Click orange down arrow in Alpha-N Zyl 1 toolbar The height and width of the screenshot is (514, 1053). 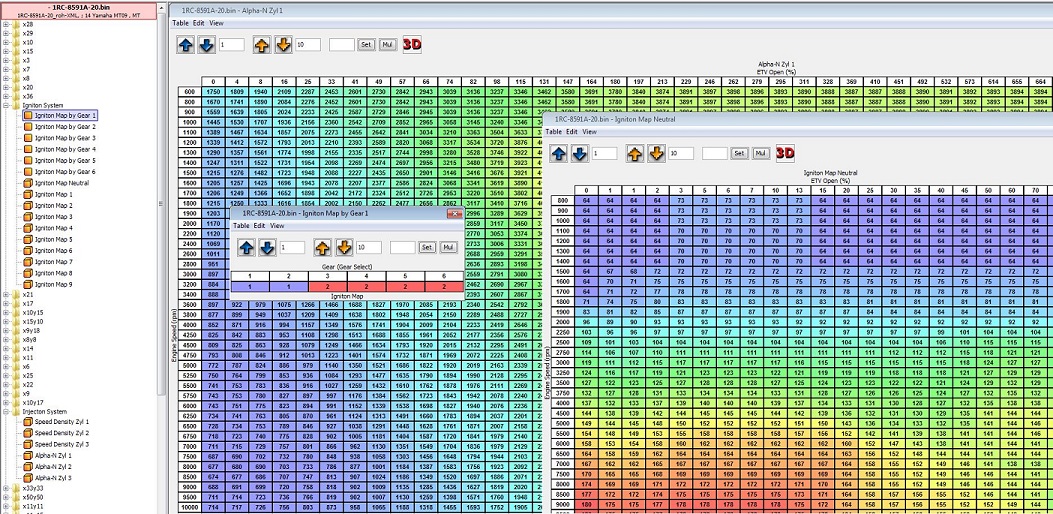coord(285,44)
